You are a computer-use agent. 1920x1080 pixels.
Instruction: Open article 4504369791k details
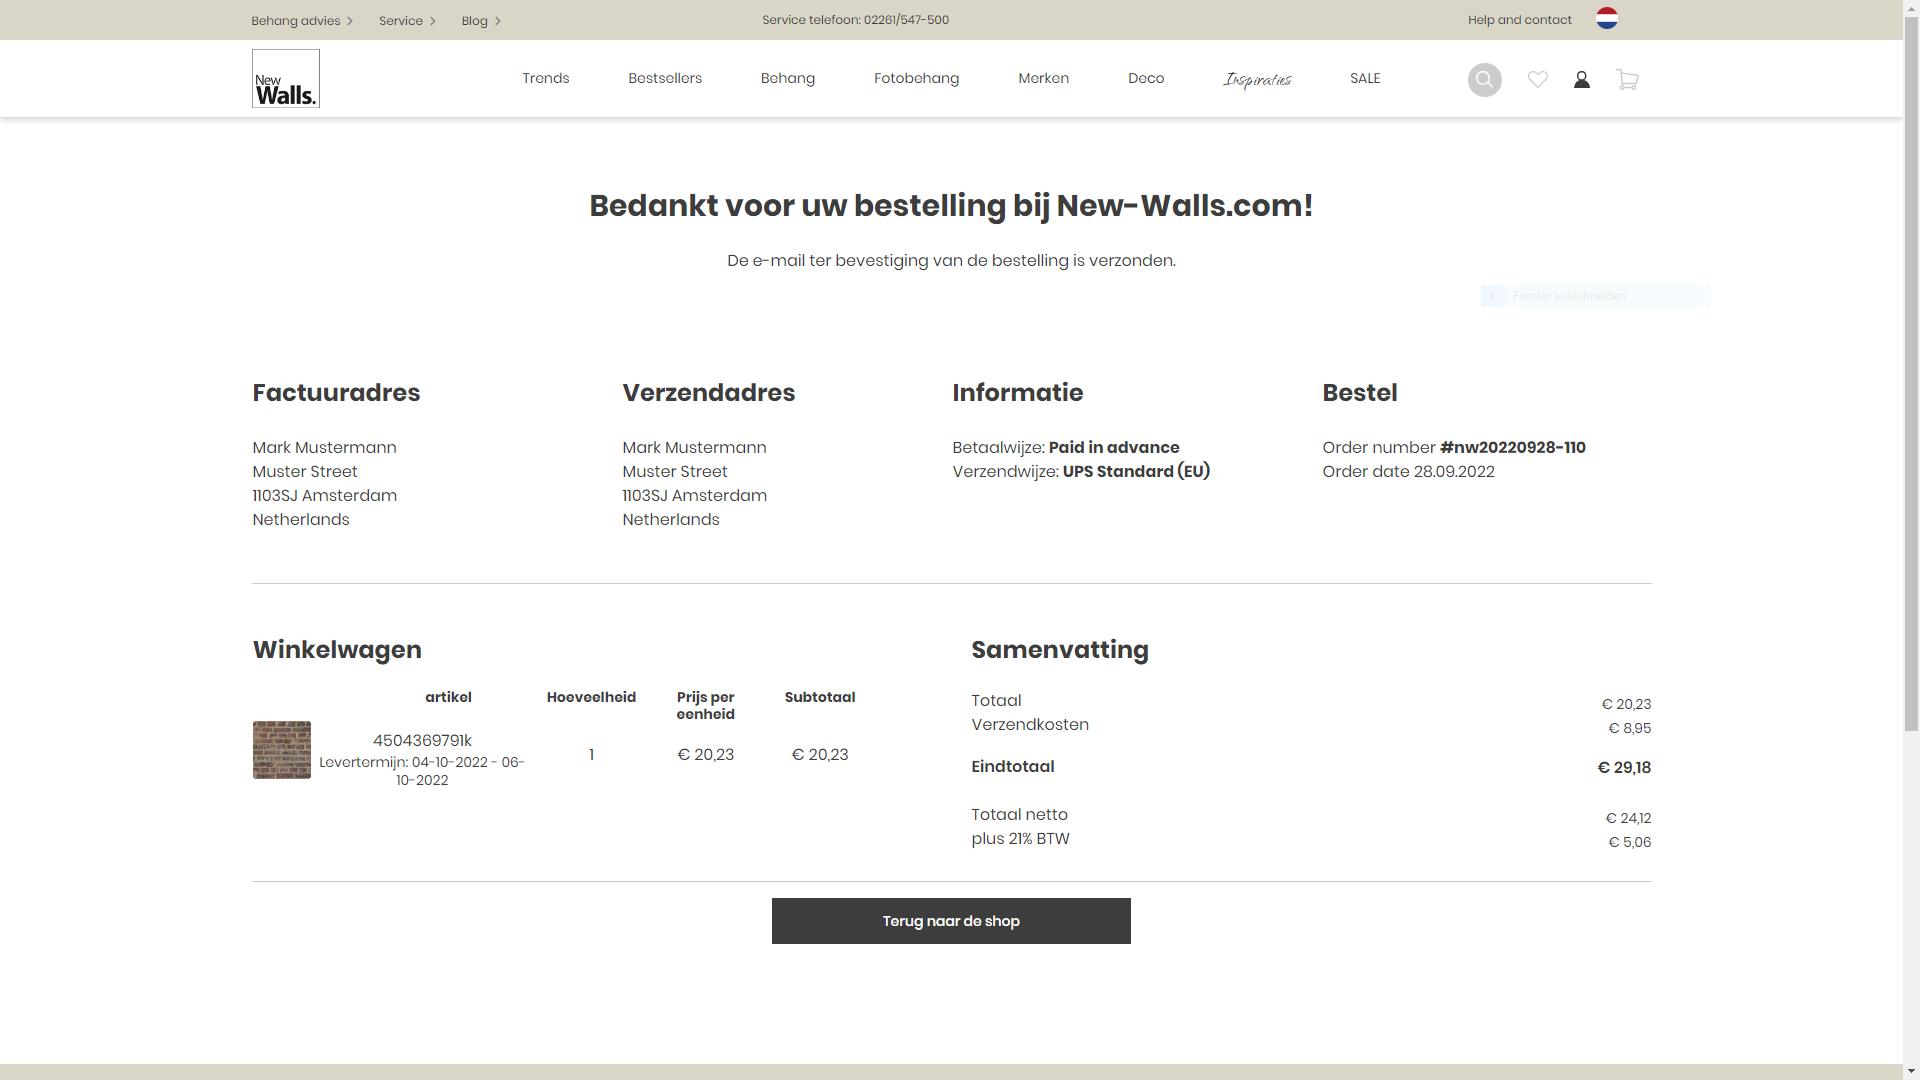pyautogui.click(x=422, y=740)
